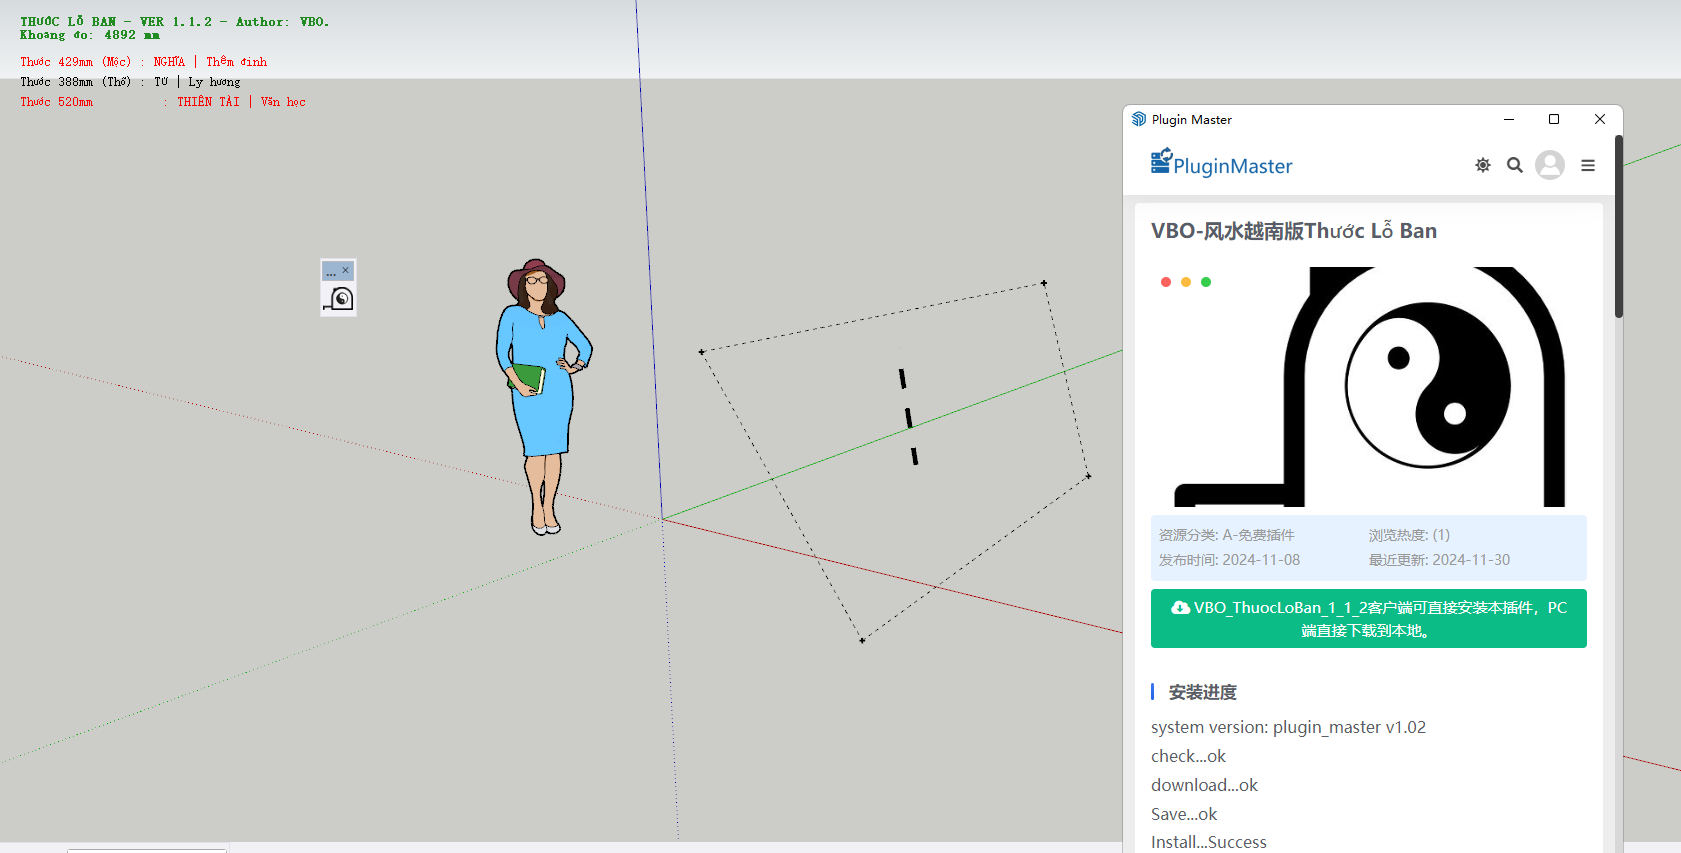This screenshot has height=853, width=1681.
Task: Close the small floating toolbar
Action: pos(346,270)
